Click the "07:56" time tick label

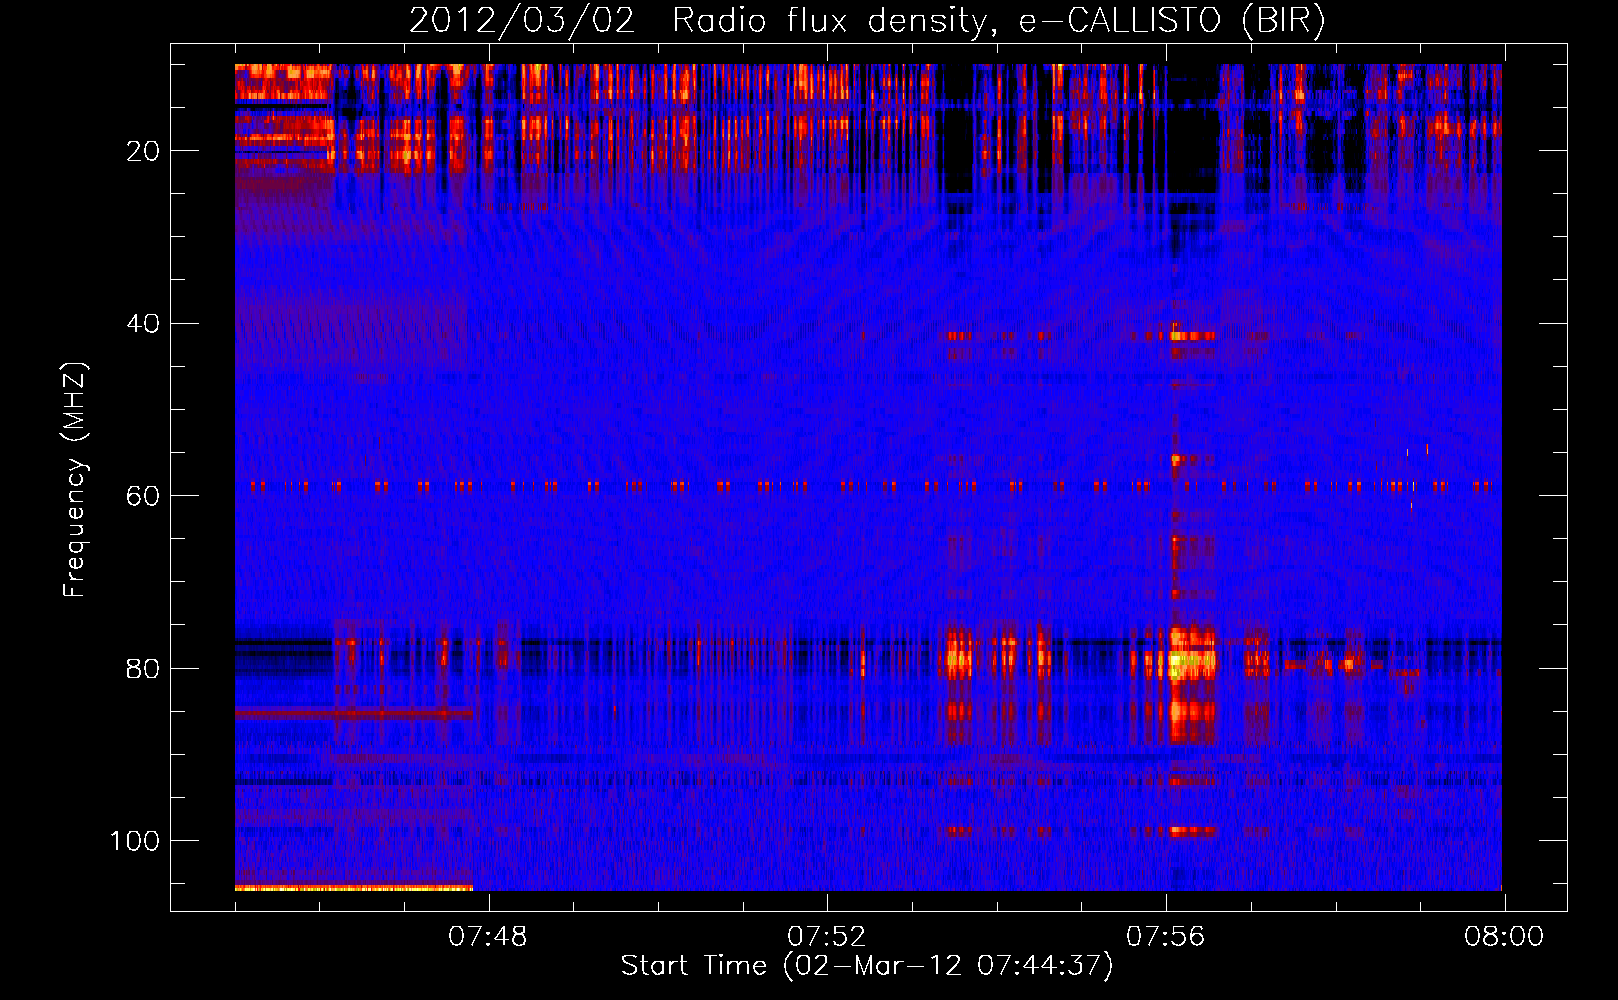[x=1166, y=937]
